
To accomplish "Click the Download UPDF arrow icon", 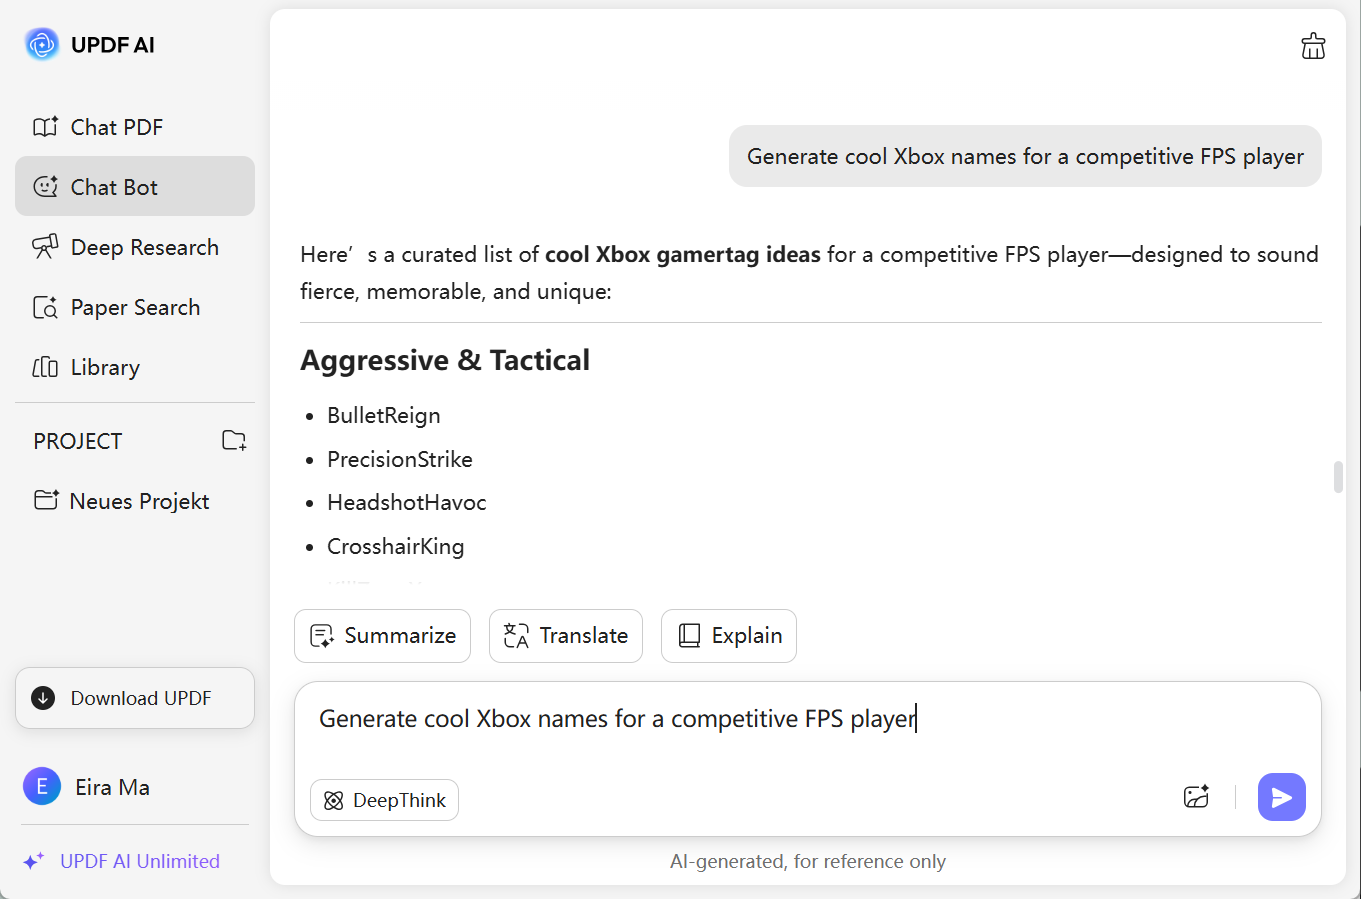I will [x=43, y=698].
